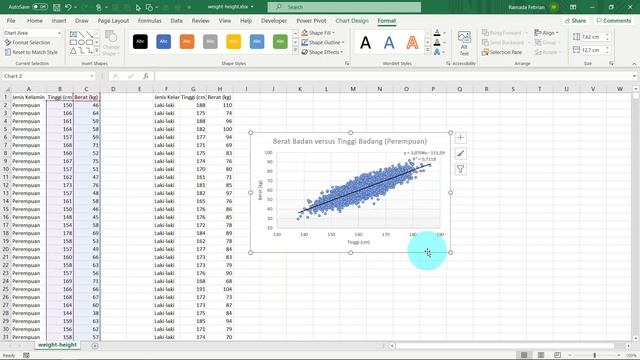Switch to the Page Layout tab

[x=113, y=20]
